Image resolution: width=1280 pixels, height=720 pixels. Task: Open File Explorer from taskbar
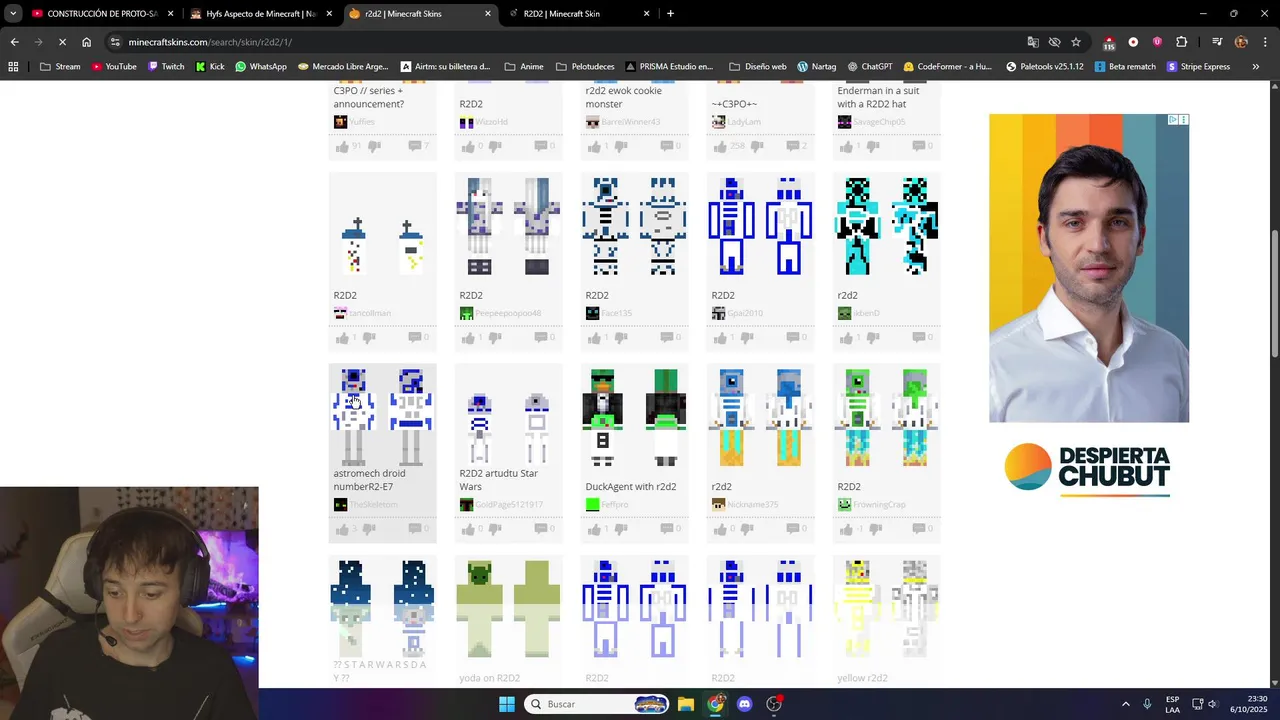(686, 704)
